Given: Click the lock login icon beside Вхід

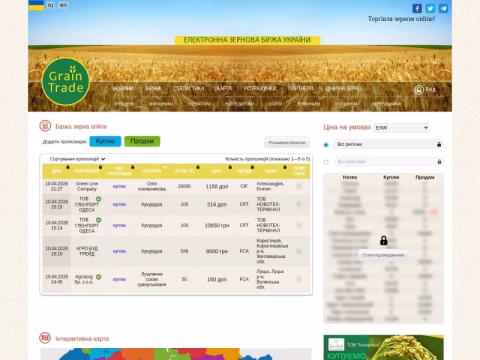Looking at the screenshot, I should coord(419,90).
